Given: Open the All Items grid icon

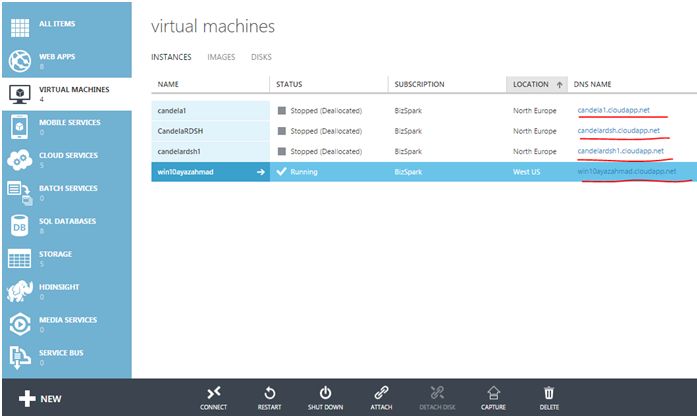Looking at the screenshot, I should tap(20, 28).
